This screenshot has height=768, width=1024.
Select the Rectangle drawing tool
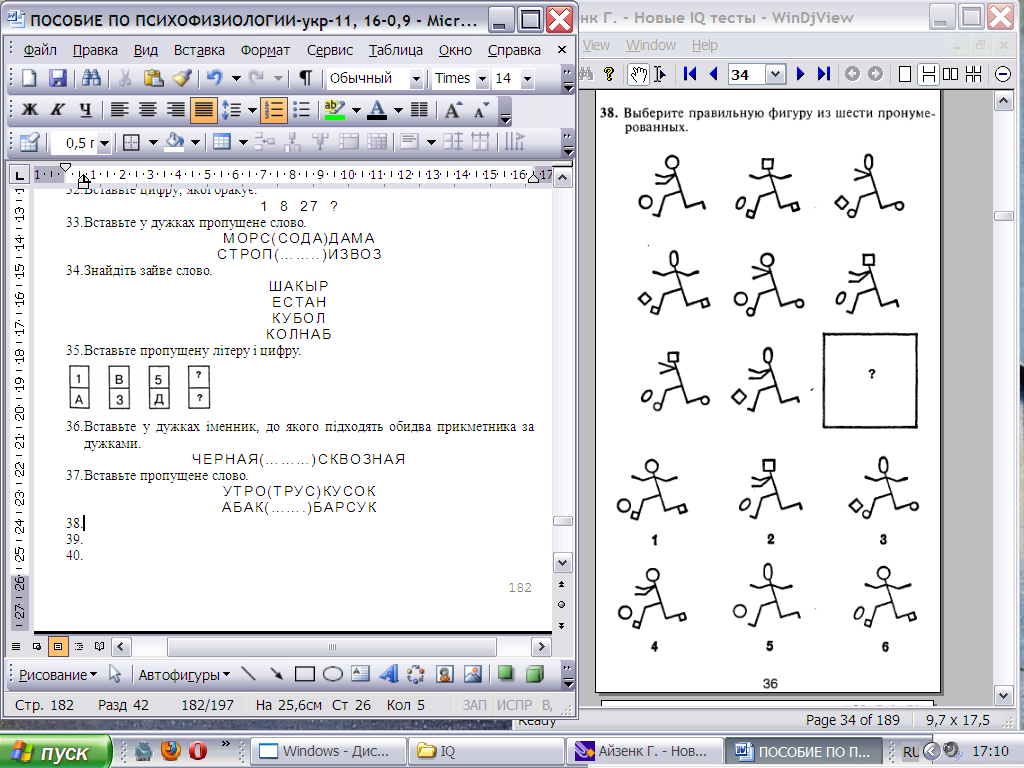304,674
